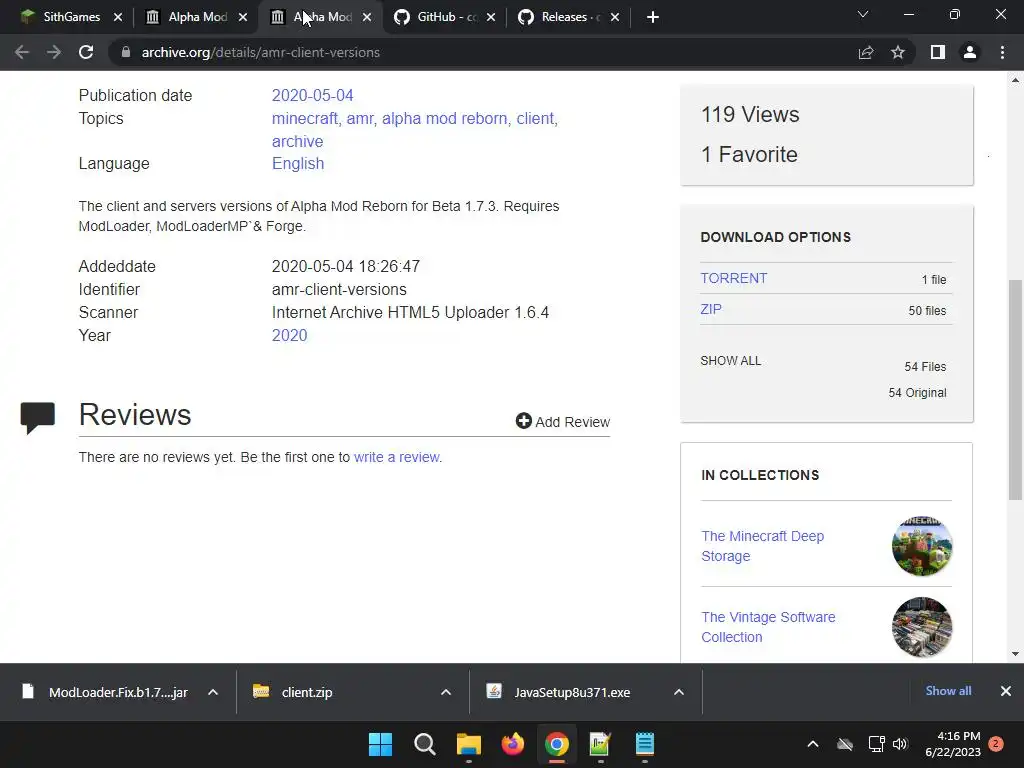Close the downloads bar

pos(1006,691)
